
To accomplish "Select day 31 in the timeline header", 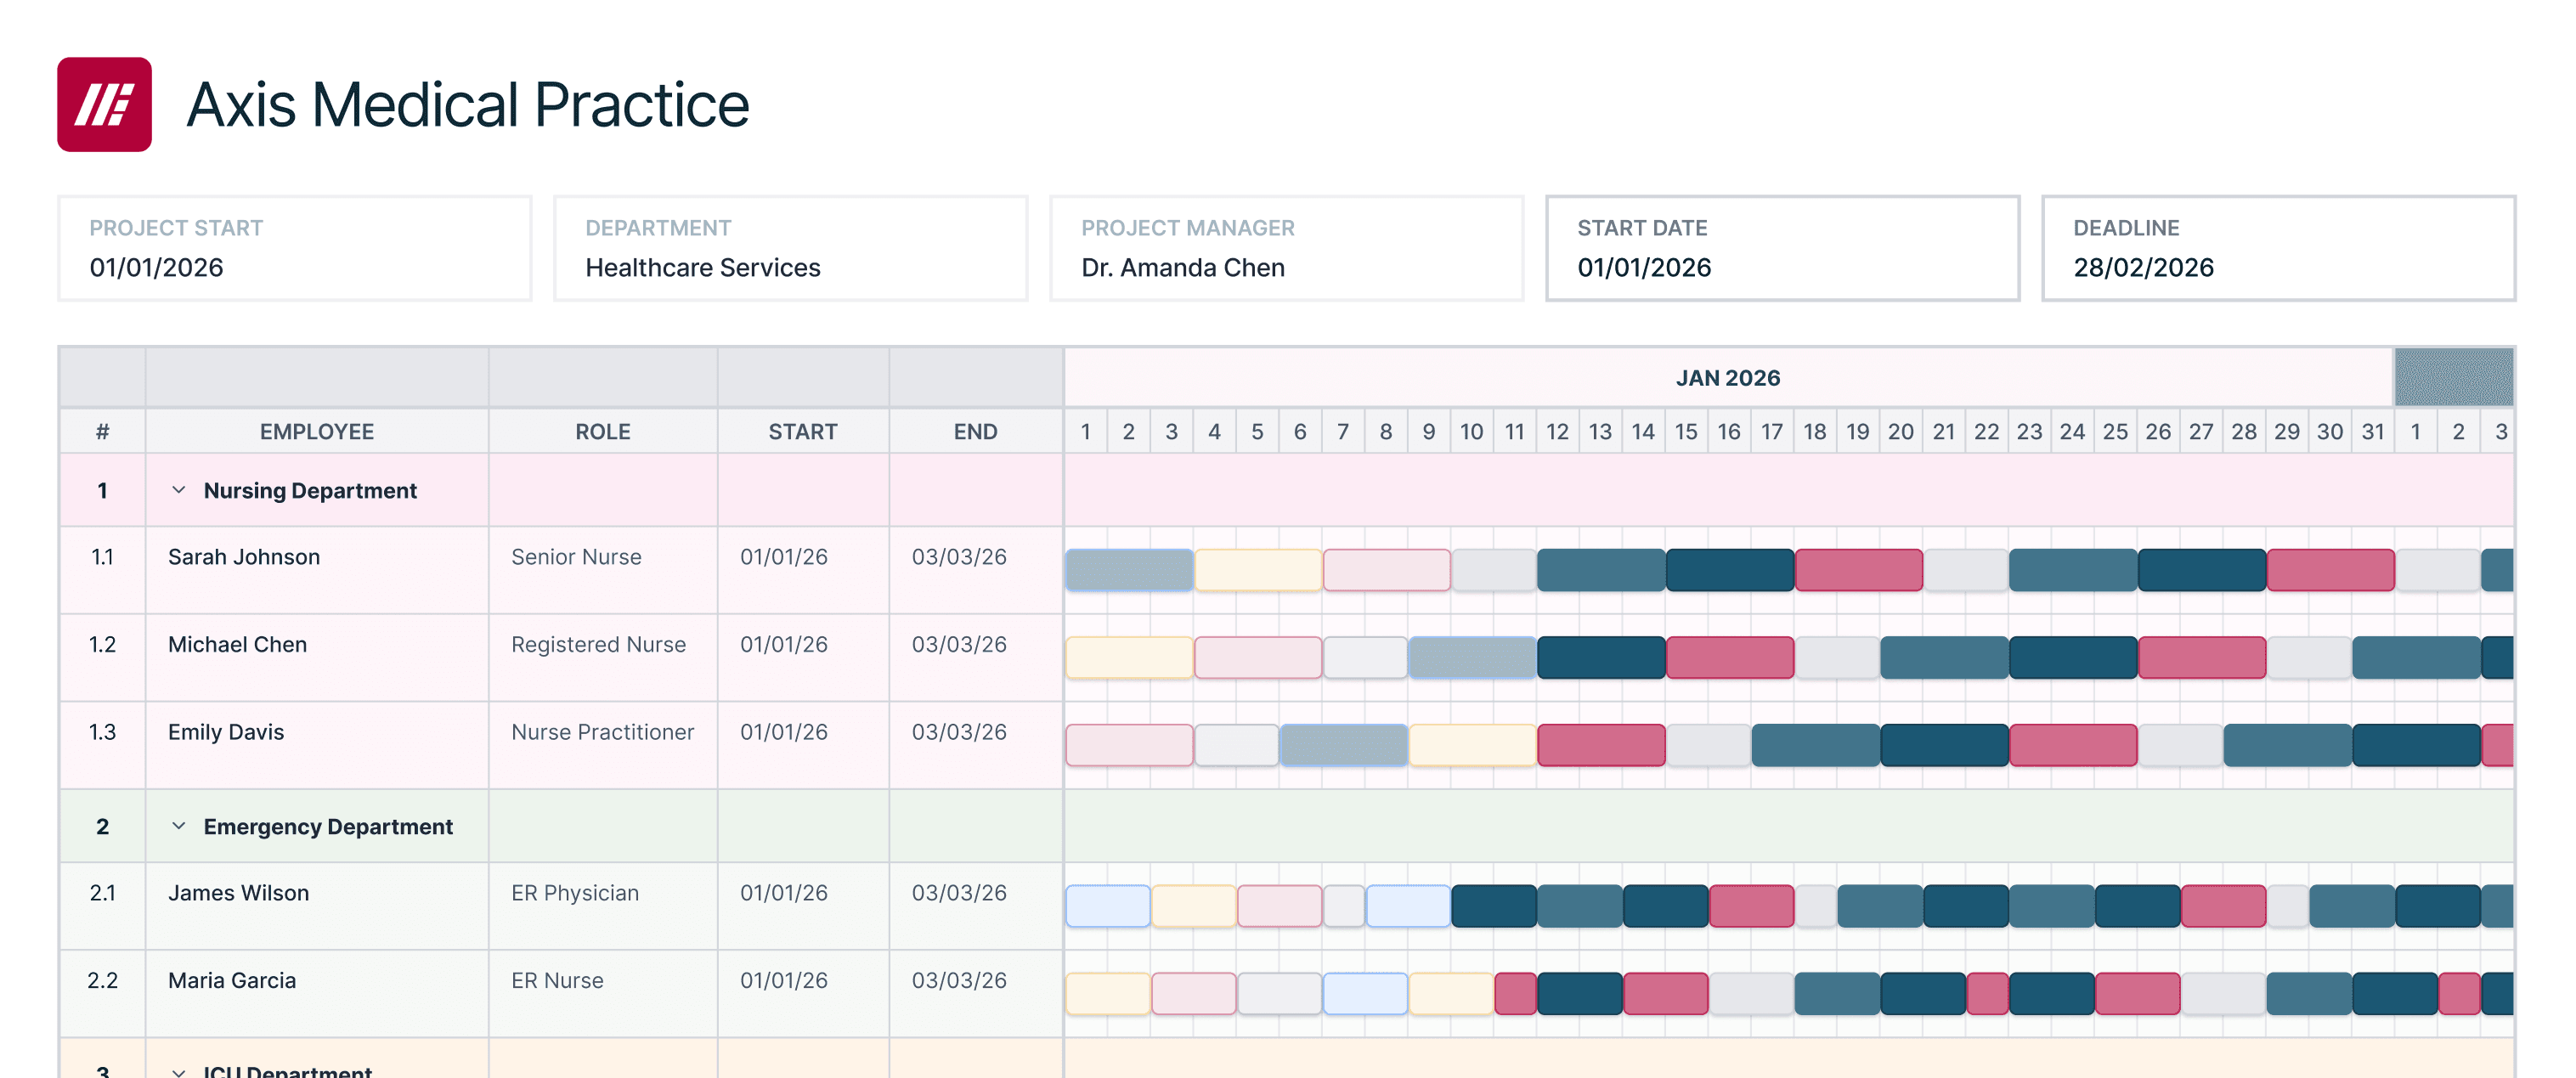I will (x=2373, y=431).
